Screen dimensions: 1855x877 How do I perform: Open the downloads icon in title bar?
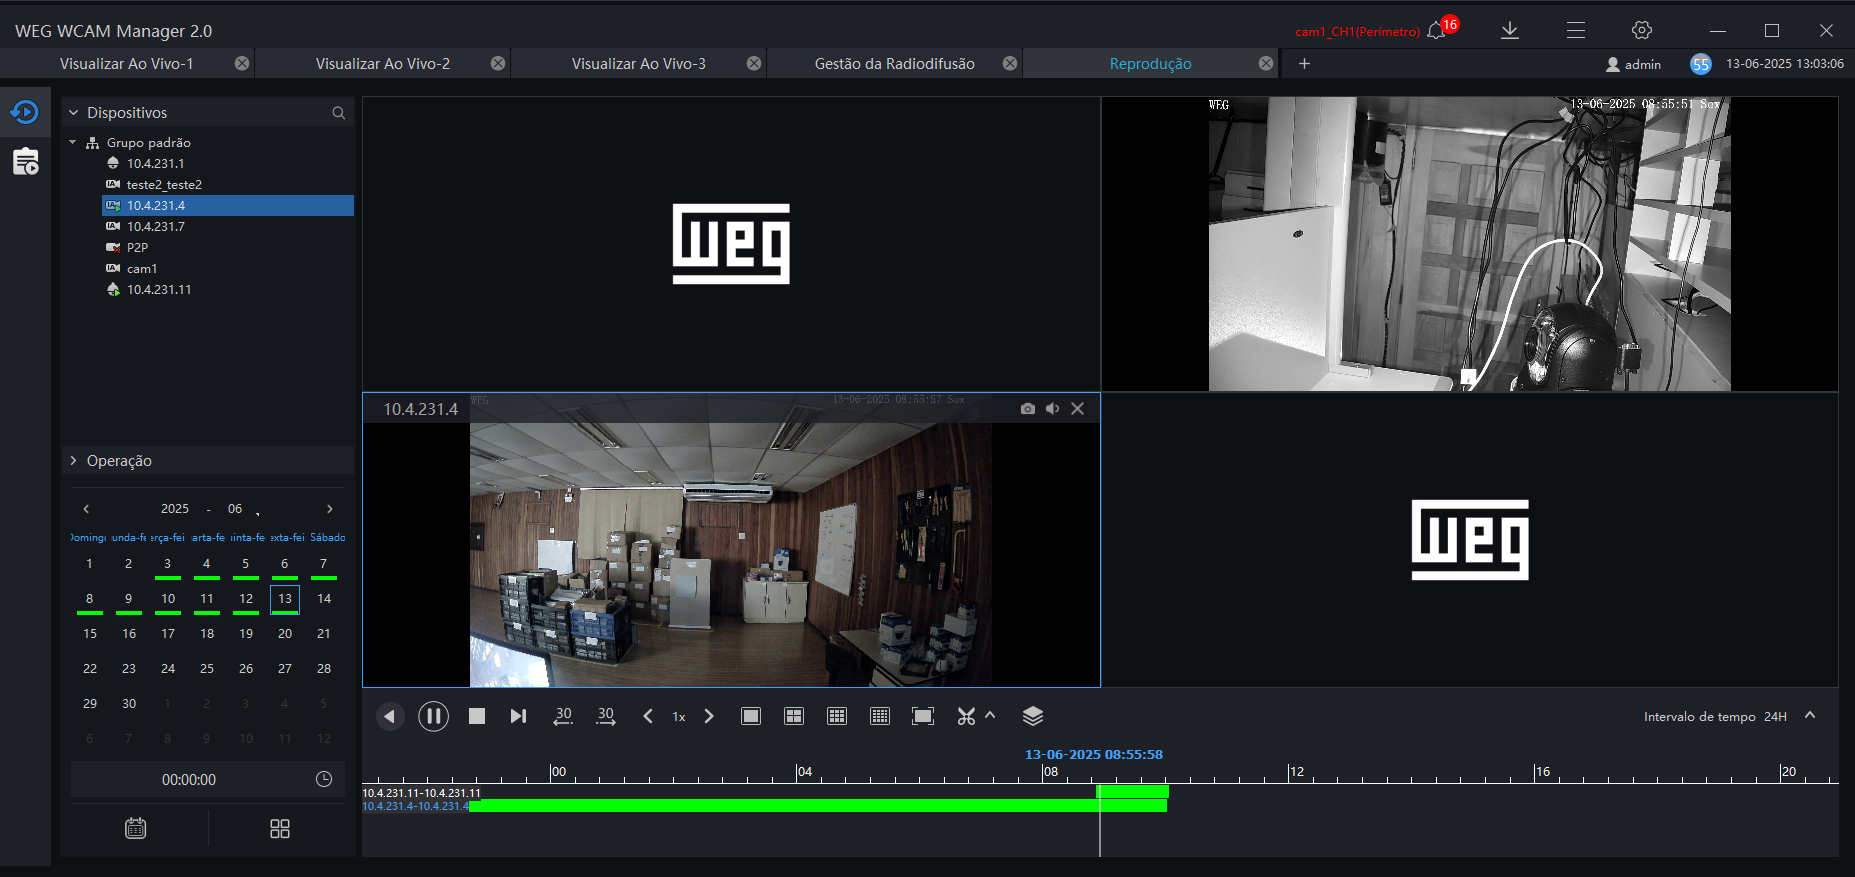[1510, 31]
